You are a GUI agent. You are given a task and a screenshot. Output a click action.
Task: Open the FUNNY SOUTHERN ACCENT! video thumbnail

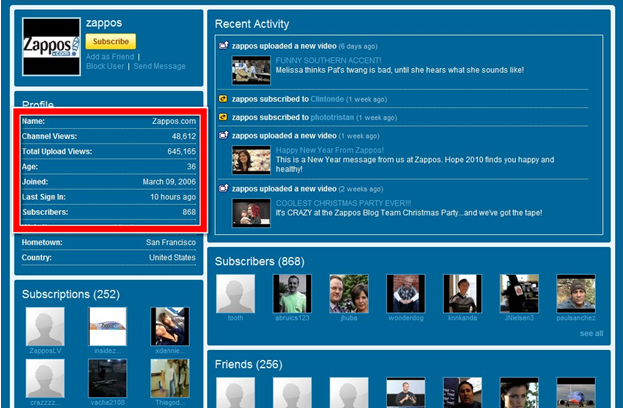point(251,70)
